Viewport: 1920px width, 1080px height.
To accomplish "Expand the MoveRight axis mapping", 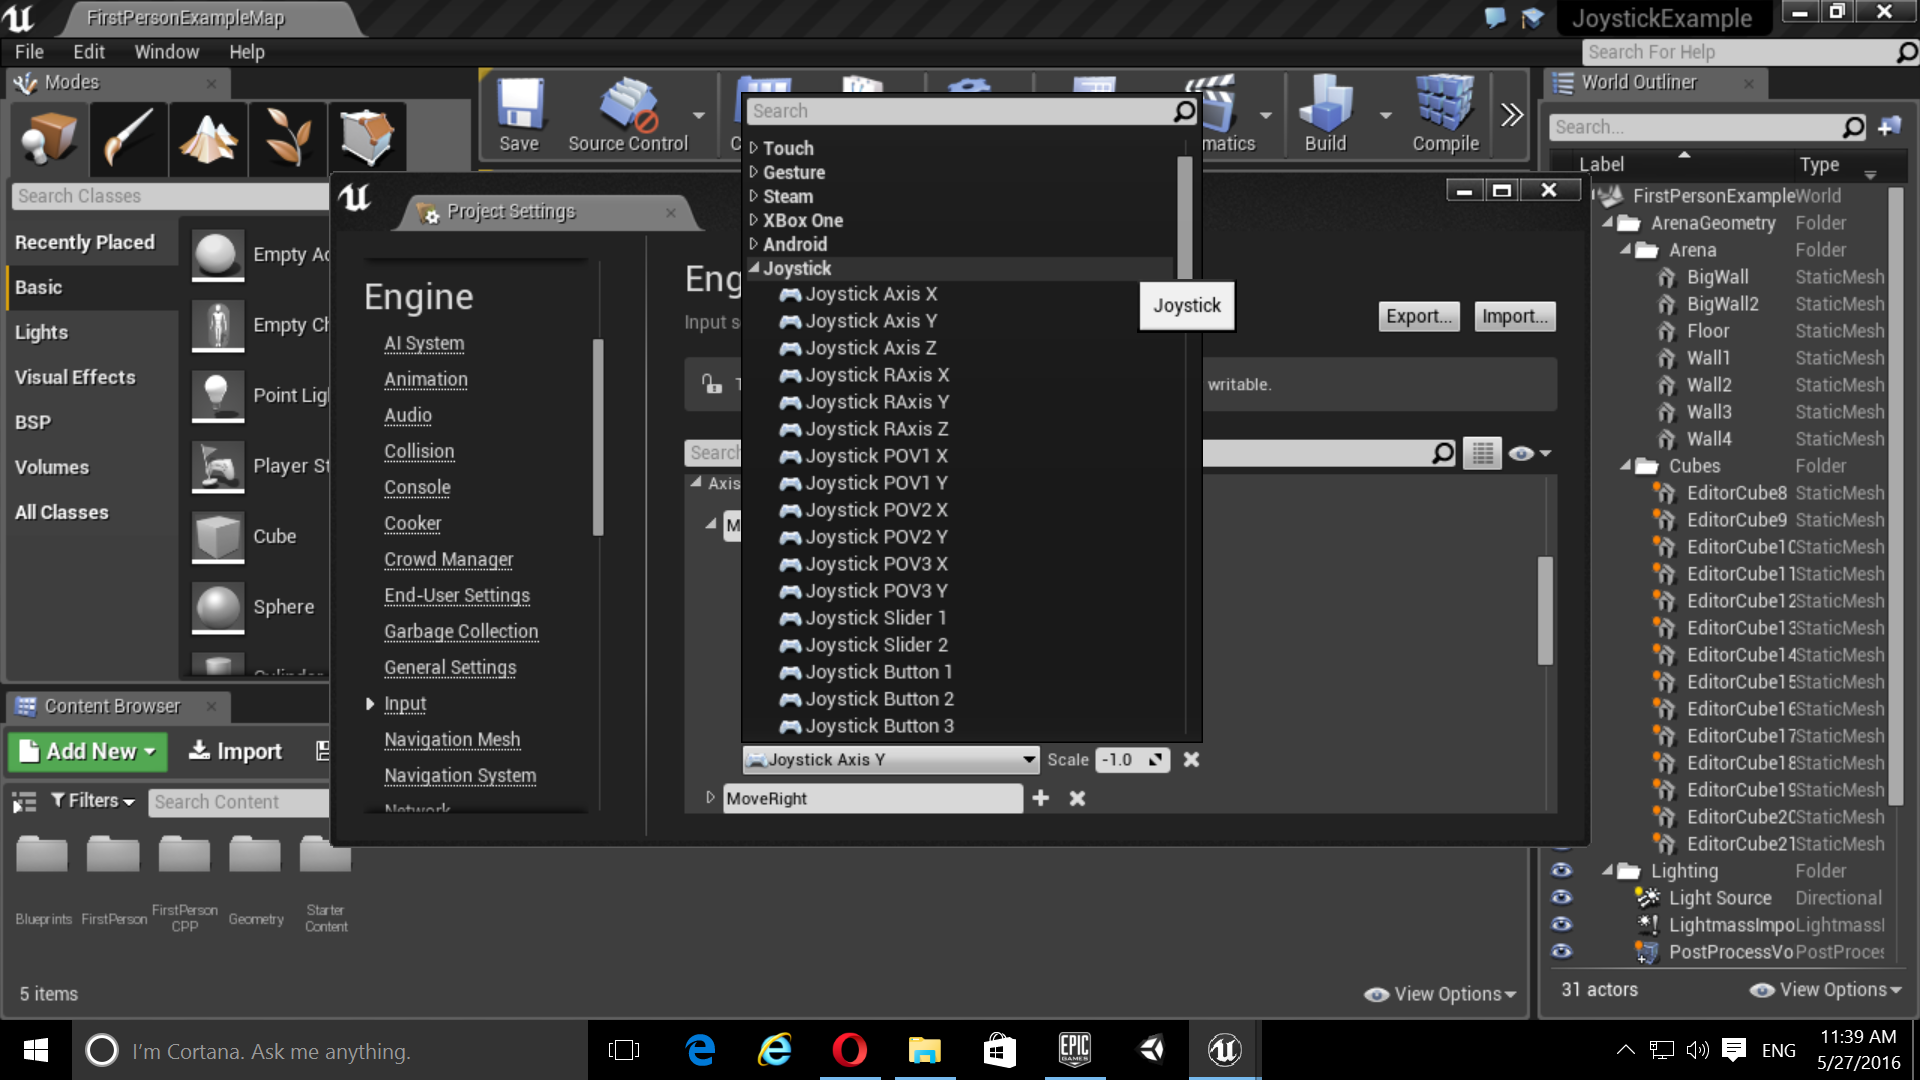I will pos(710,798).
